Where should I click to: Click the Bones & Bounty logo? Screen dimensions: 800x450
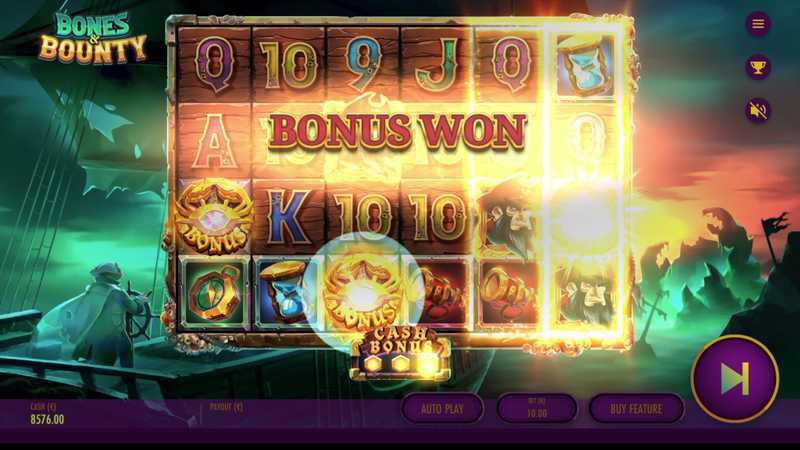(x=93, y=39)
